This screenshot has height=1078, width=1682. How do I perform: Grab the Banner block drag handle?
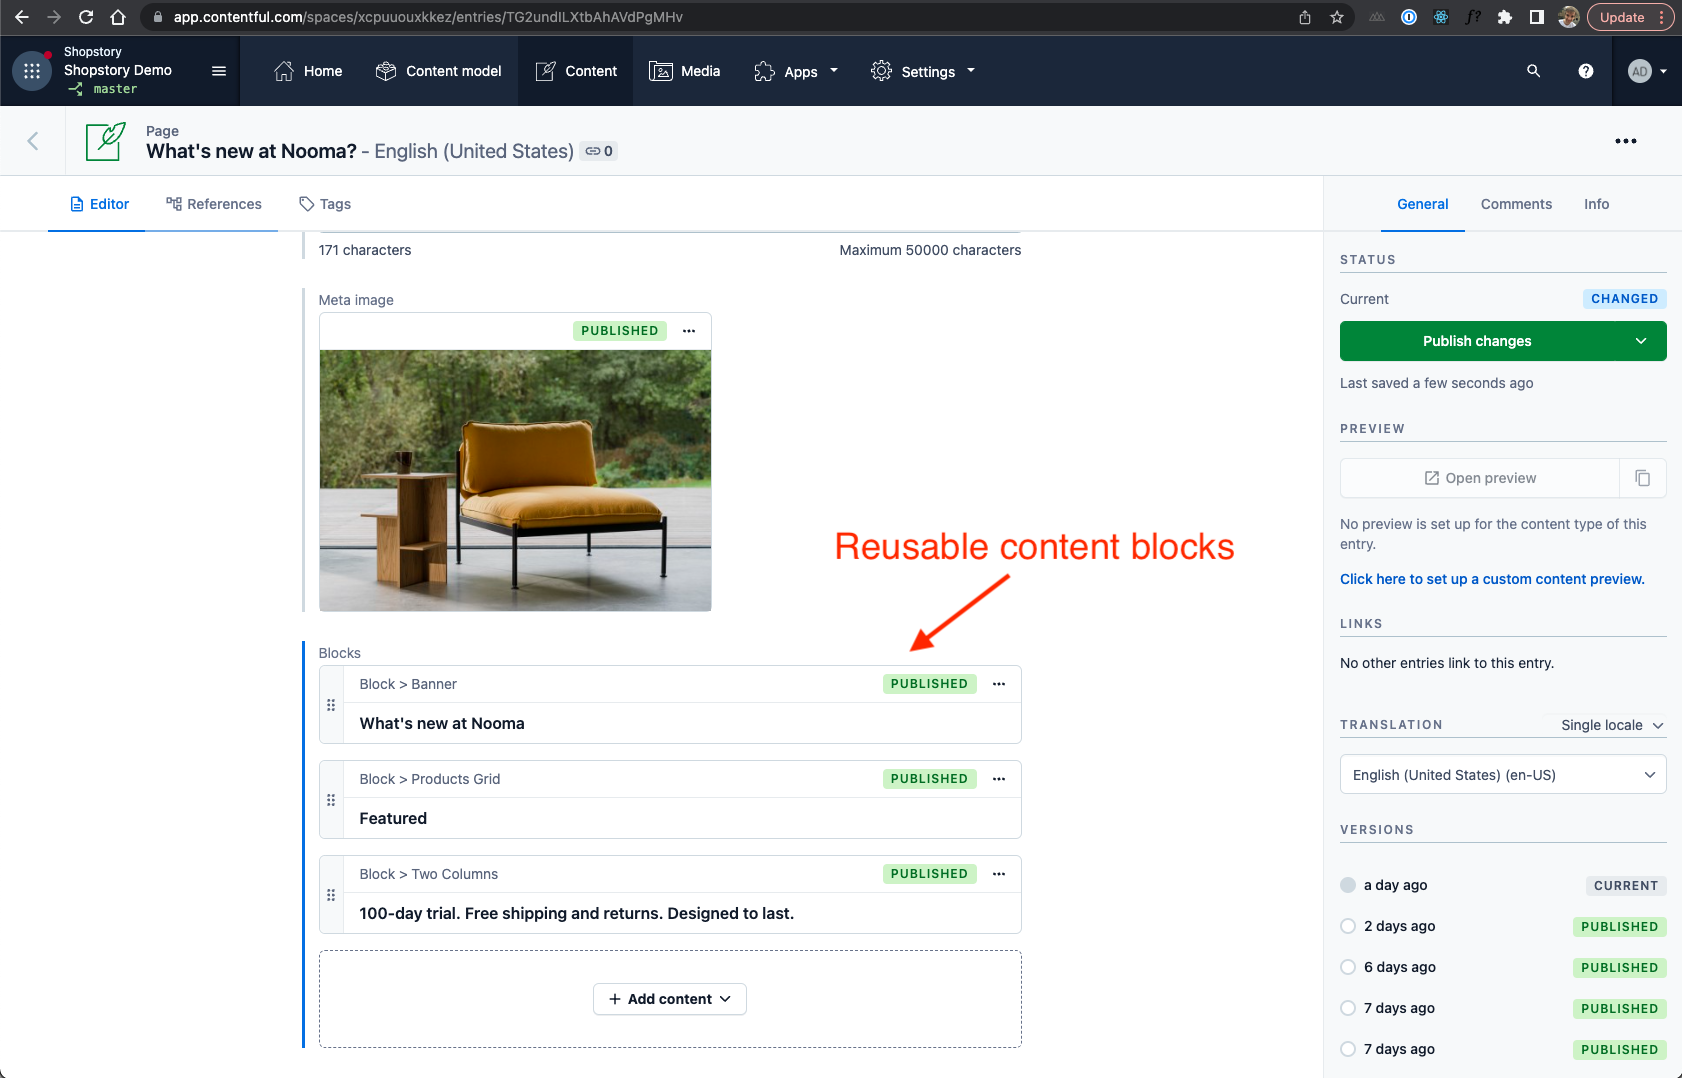331,705
